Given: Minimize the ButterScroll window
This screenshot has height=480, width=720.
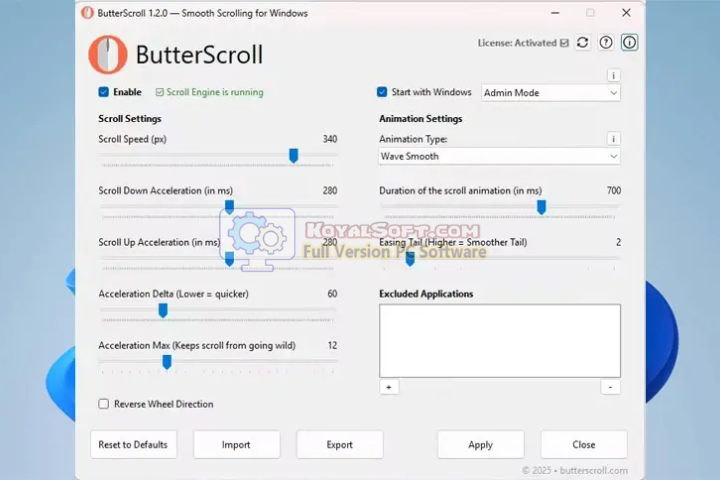Looking at the screenshot, I should click(x=555, y=13).
